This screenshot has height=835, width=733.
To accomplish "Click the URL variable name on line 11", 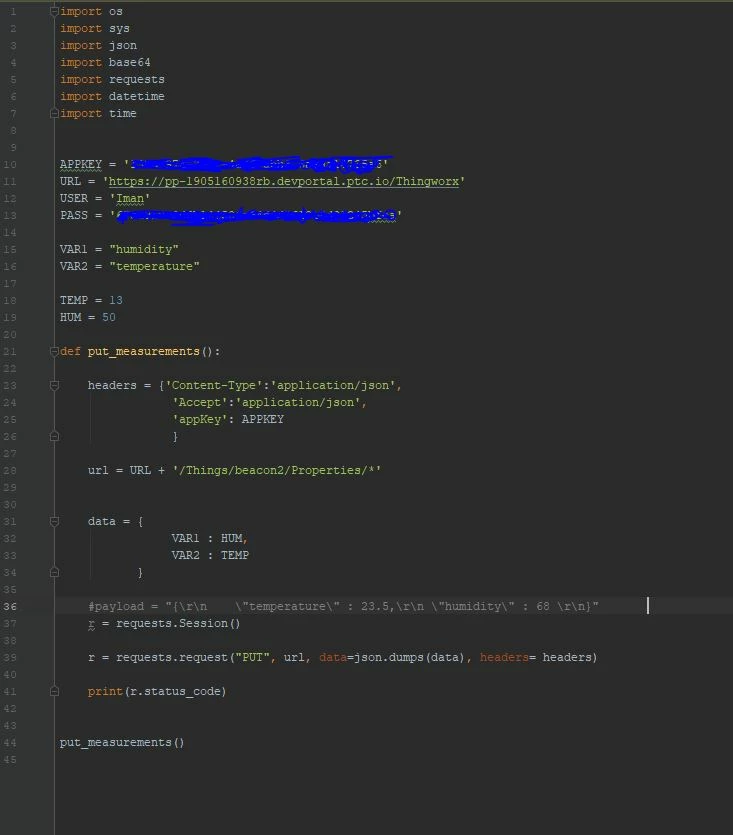I will click(70, 181).
